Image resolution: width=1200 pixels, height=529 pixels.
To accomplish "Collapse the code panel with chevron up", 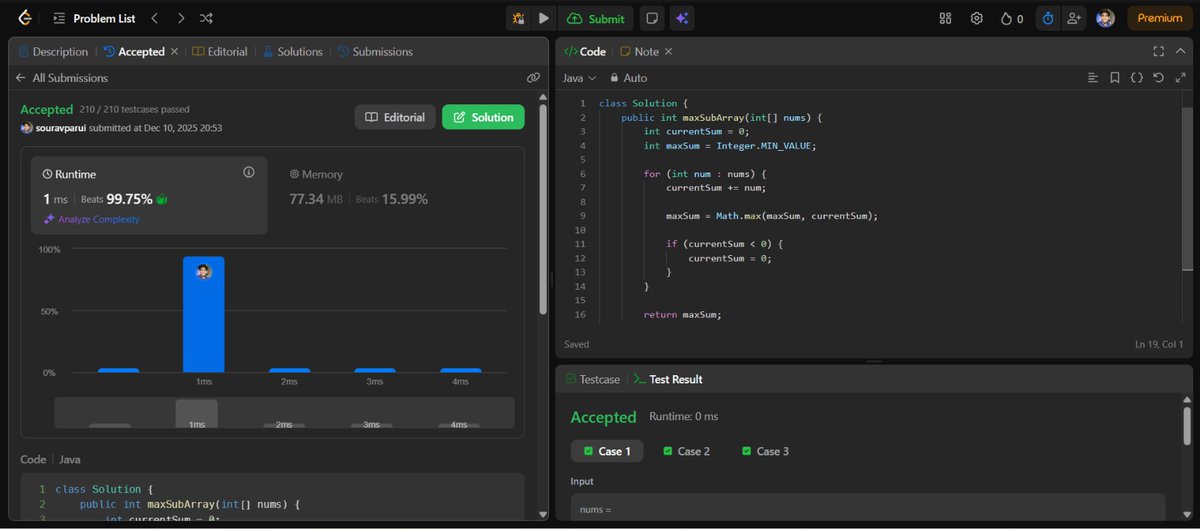I will (x=1182, y=51).
